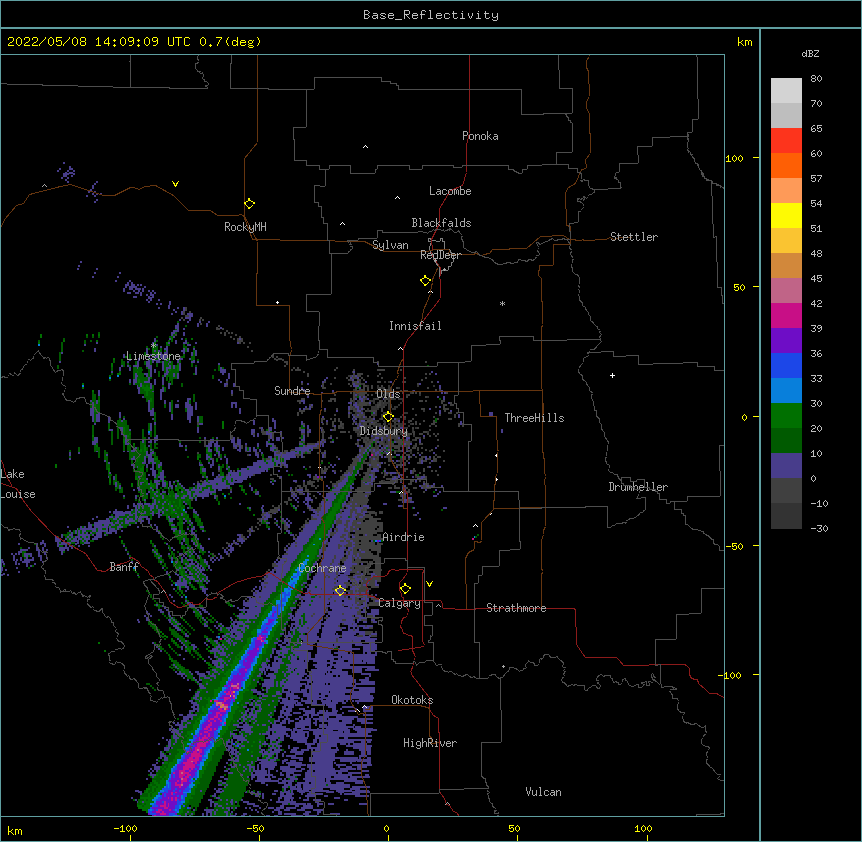This screenshot has width=862, height=842.
Task: Click the RedDeer city label
Action: coord(440,255)
